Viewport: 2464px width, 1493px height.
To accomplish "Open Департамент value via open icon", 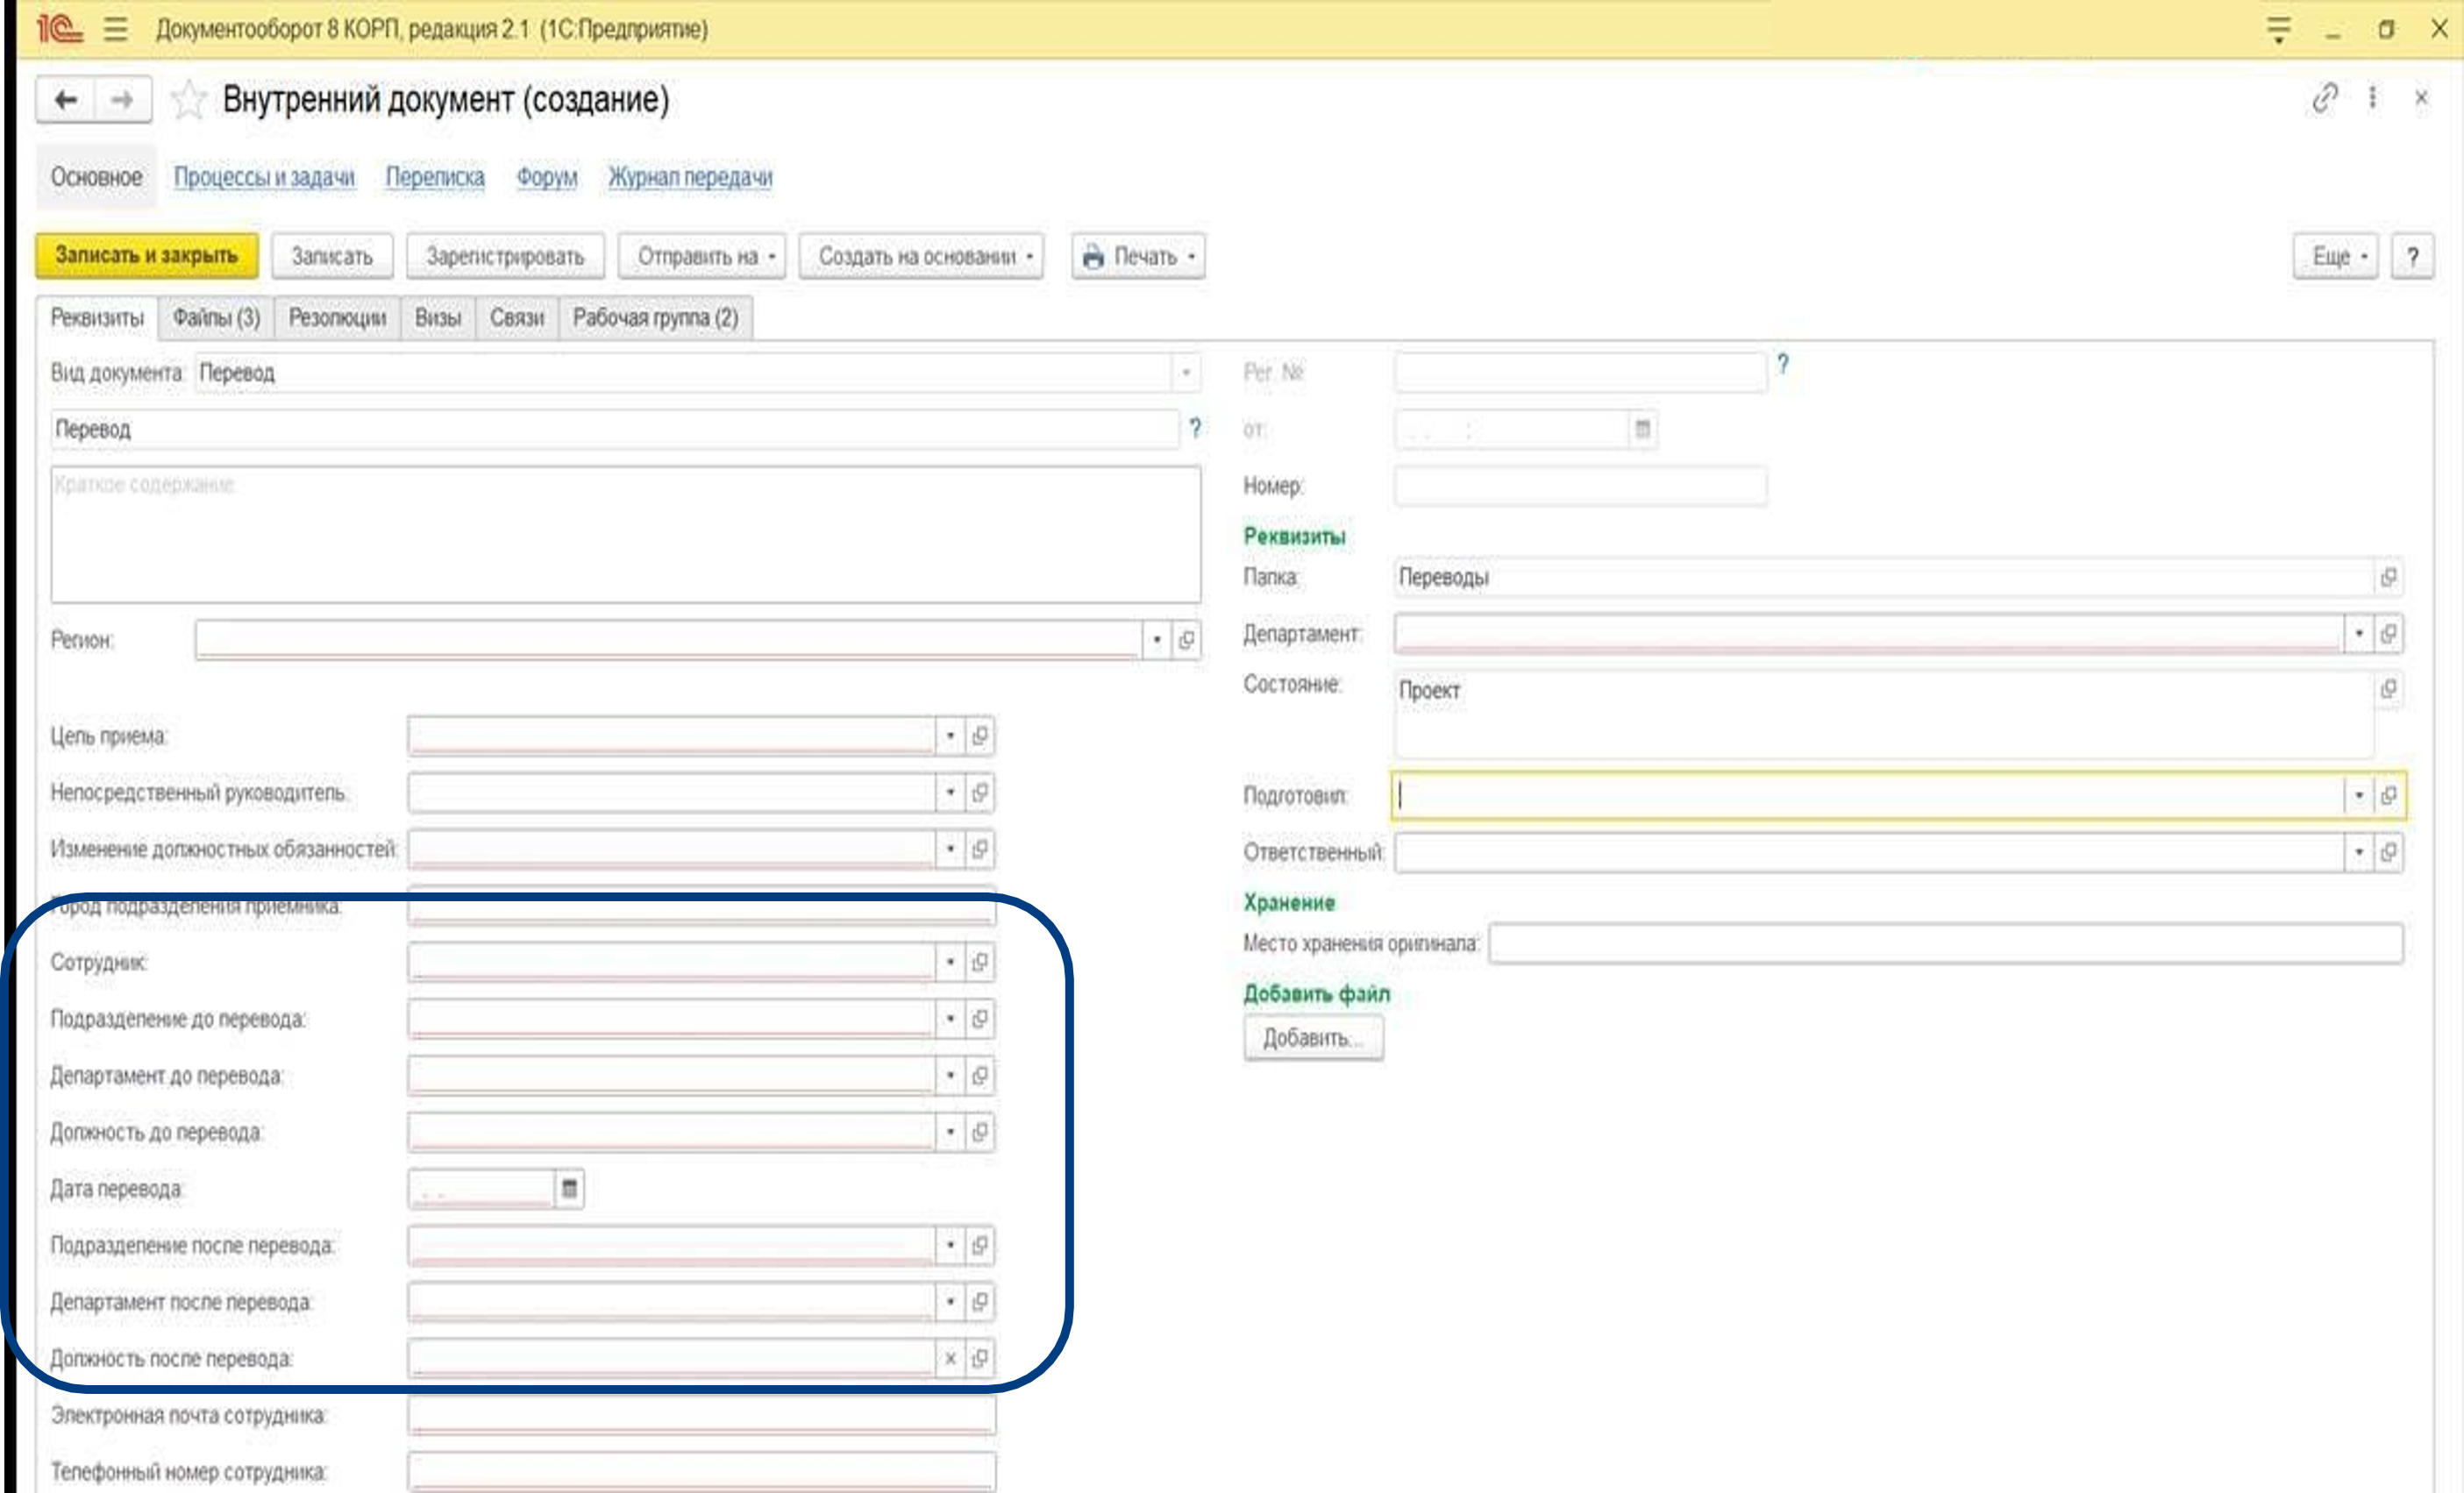I will [2388, 633].
